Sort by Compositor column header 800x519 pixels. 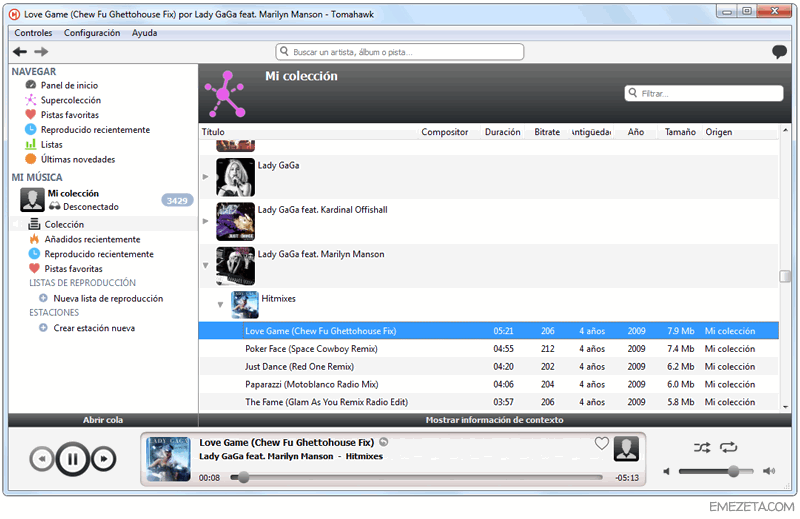point(445,132)
